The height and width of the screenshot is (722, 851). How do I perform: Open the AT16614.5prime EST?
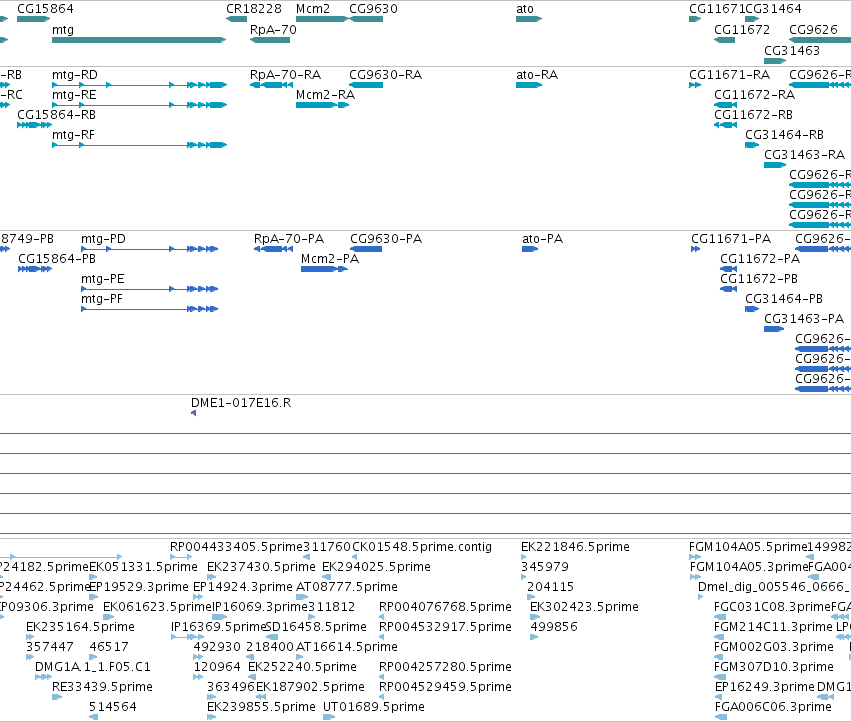pyautogui.click(x=301, y=657)
